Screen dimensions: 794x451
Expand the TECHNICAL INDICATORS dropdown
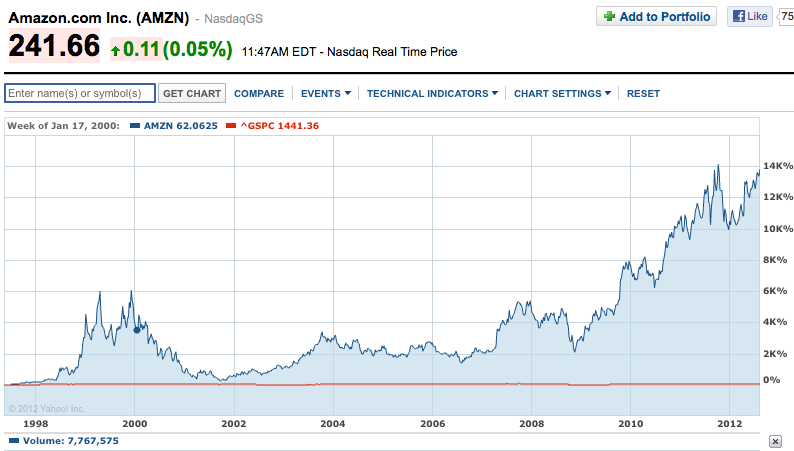[x=432, y=94]
